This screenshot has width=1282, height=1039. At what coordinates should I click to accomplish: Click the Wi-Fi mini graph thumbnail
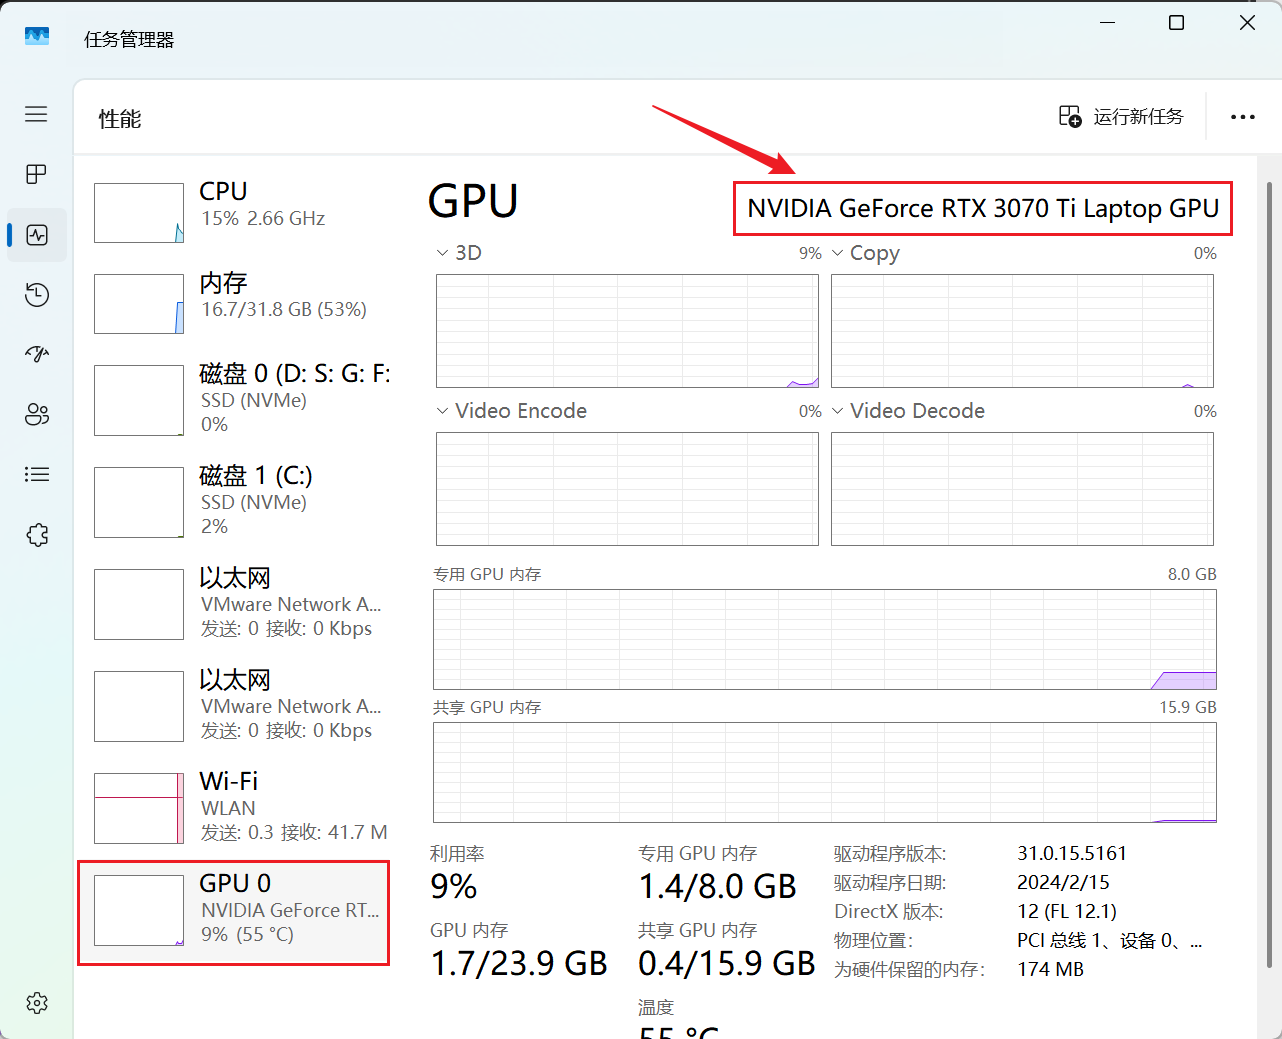139,808
